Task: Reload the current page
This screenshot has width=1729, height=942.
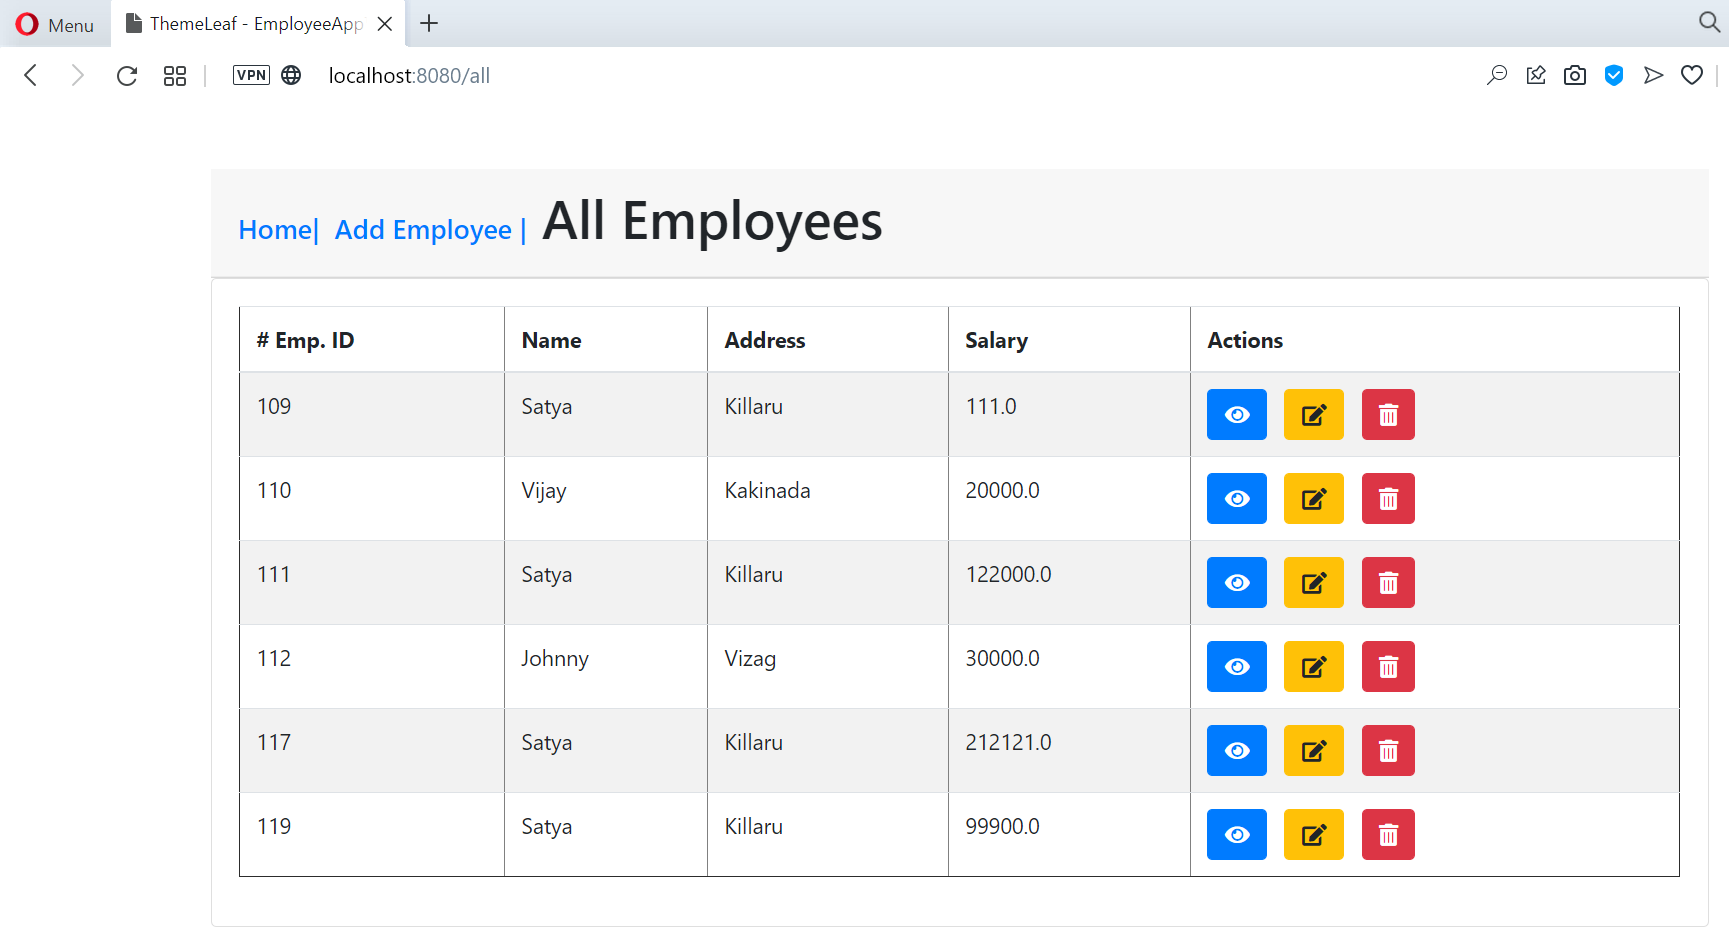Action: pyautogui.click(x=127, y=76)
